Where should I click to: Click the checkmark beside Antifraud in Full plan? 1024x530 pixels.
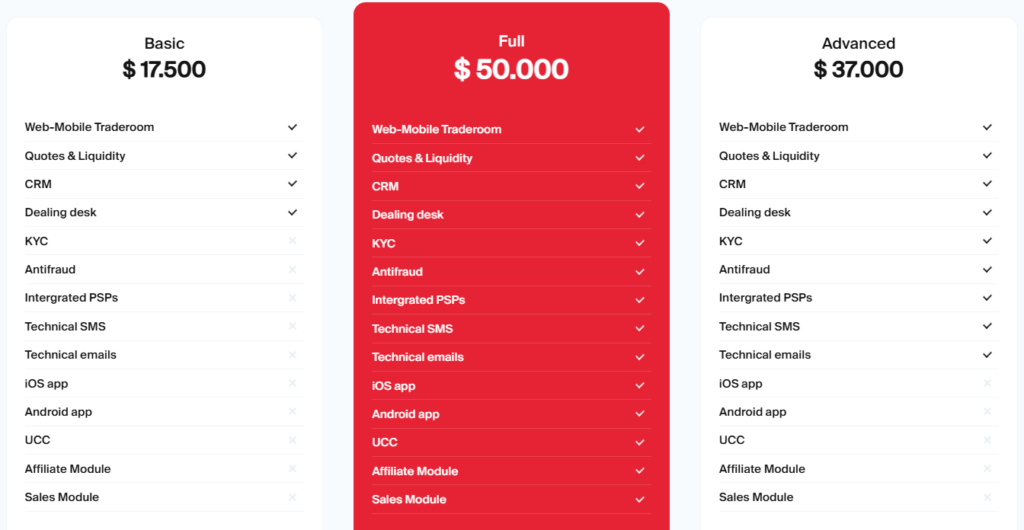click(640, 272)
